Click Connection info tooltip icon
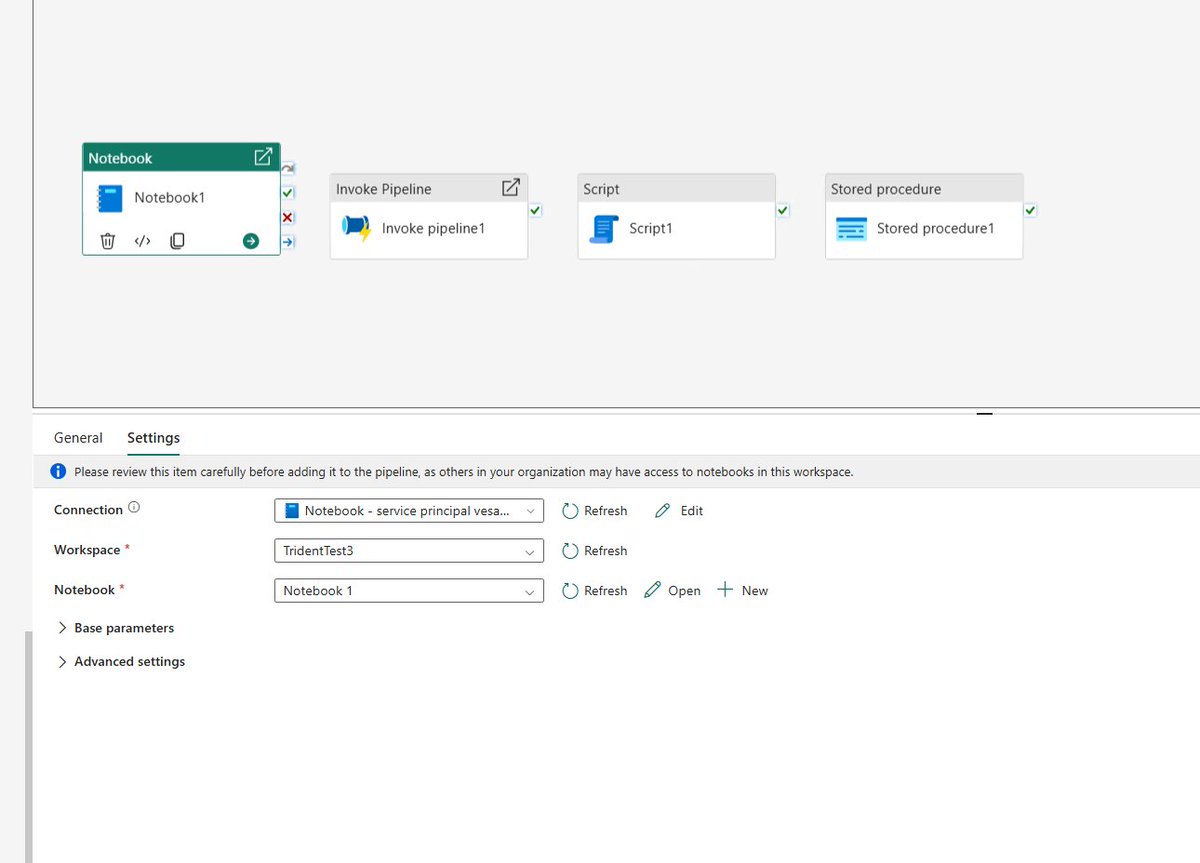 134,508
